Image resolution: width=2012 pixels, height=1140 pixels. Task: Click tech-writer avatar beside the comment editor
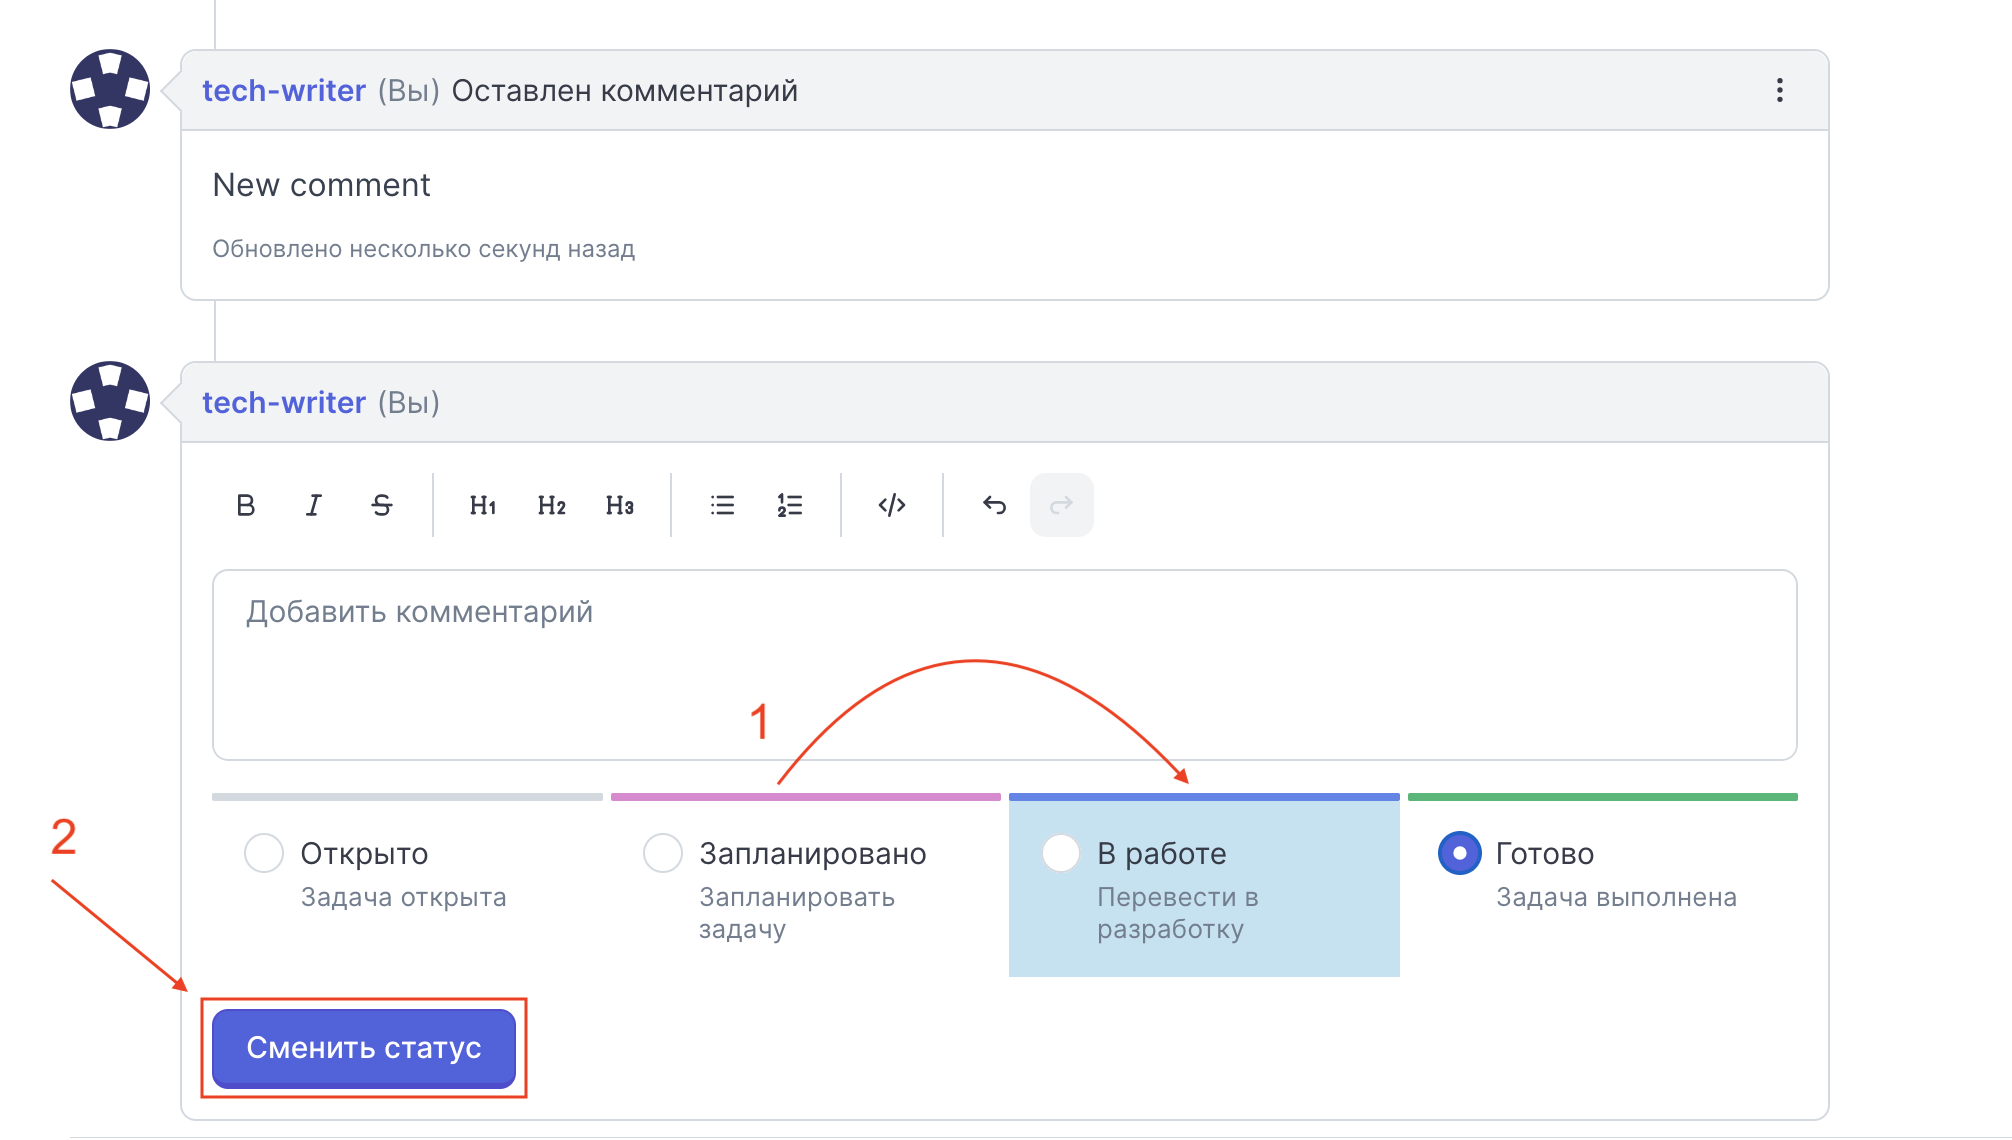[110, 401]
